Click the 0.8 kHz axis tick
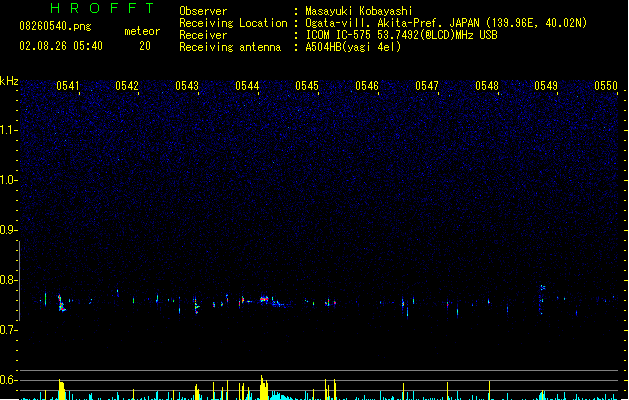Viewport: 629px width, 400px height. point(8,280)
